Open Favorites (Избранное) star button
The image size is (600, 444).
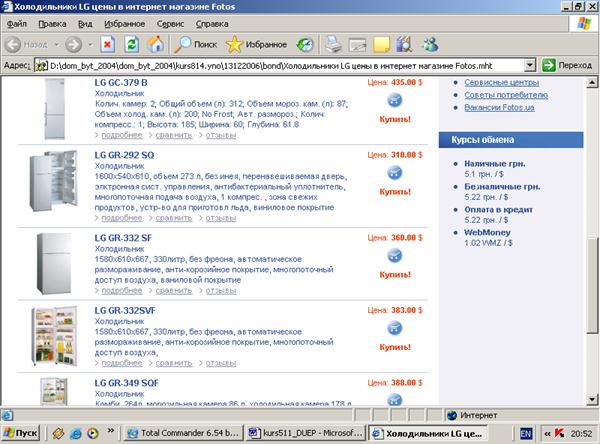click(x=256, y=44)
